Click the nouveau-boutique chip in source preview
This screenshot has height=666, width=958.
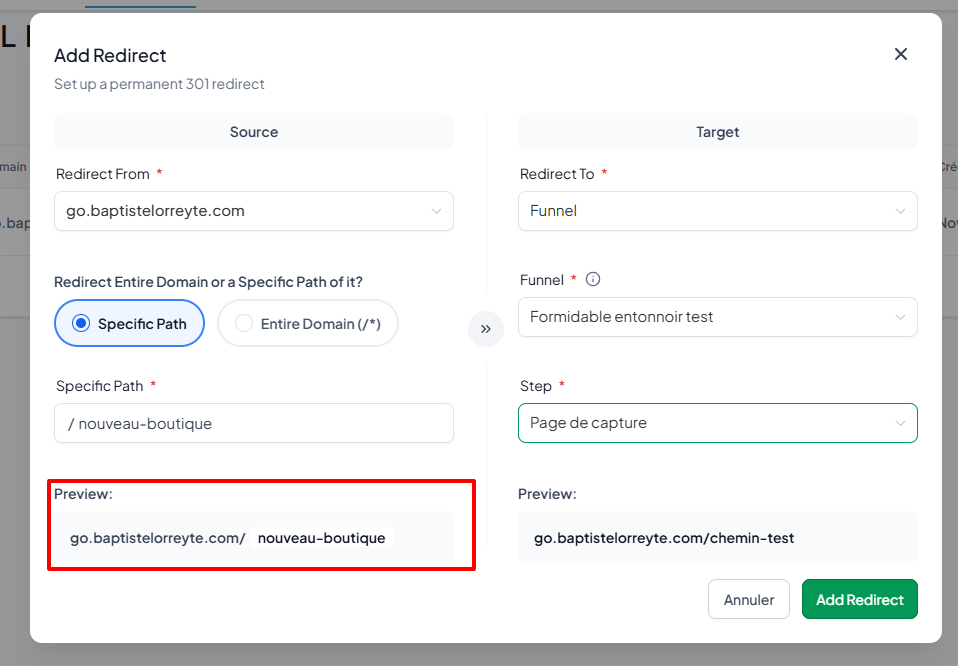(x=321, y=538)
